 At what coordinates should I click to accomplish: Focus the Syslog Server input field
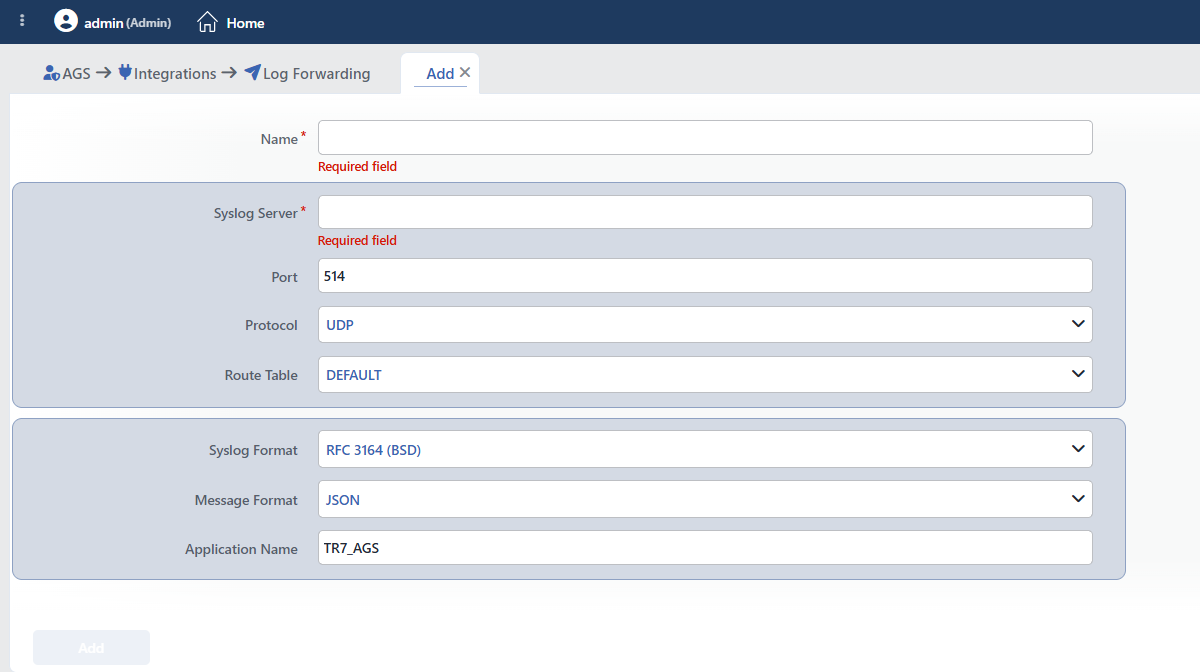tap(705, 212)
